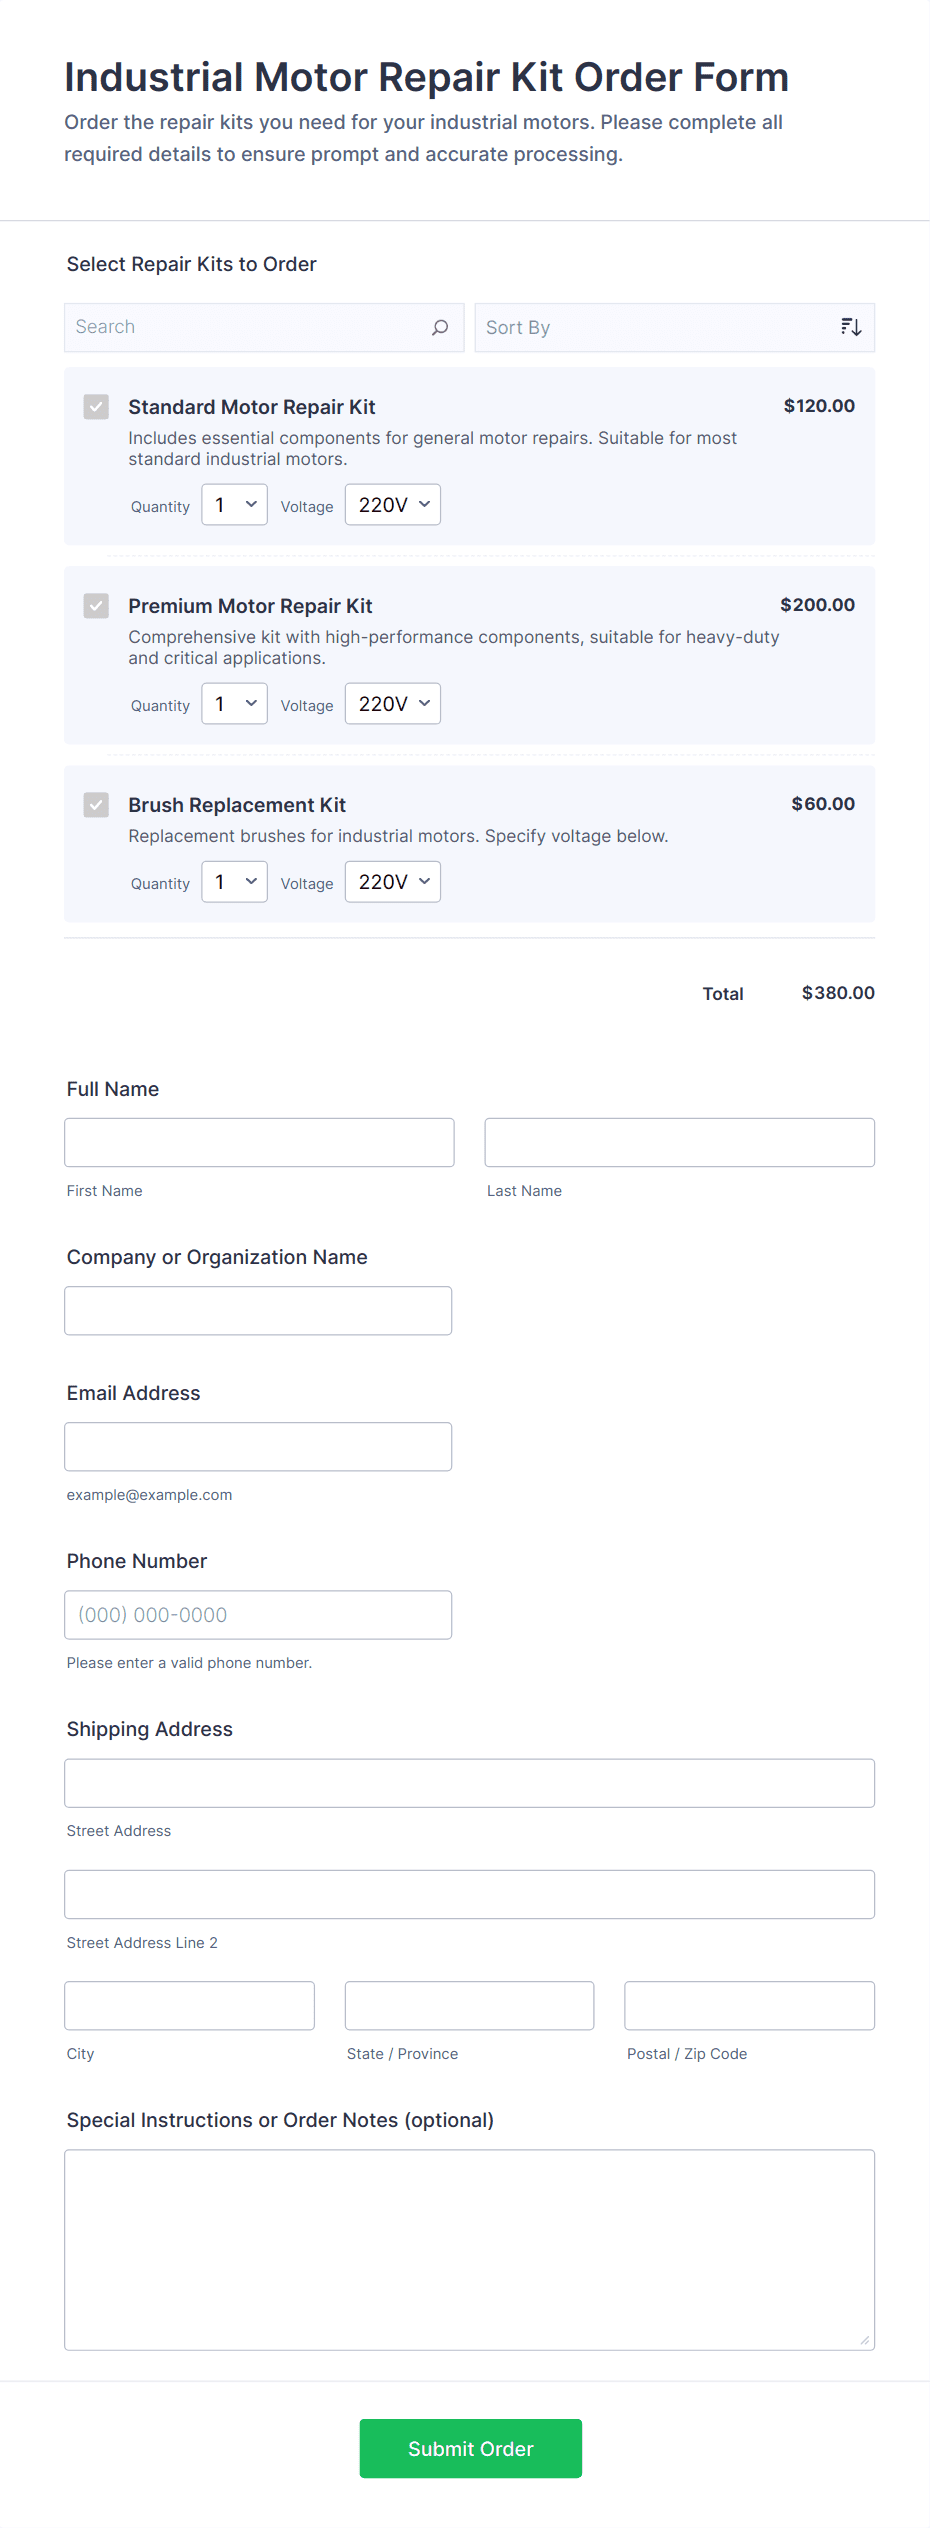Open the quantity dropdown for Standard Motor Repair Kit
This screenshot has height=2528, width=930.
click(x=233, y=504)
